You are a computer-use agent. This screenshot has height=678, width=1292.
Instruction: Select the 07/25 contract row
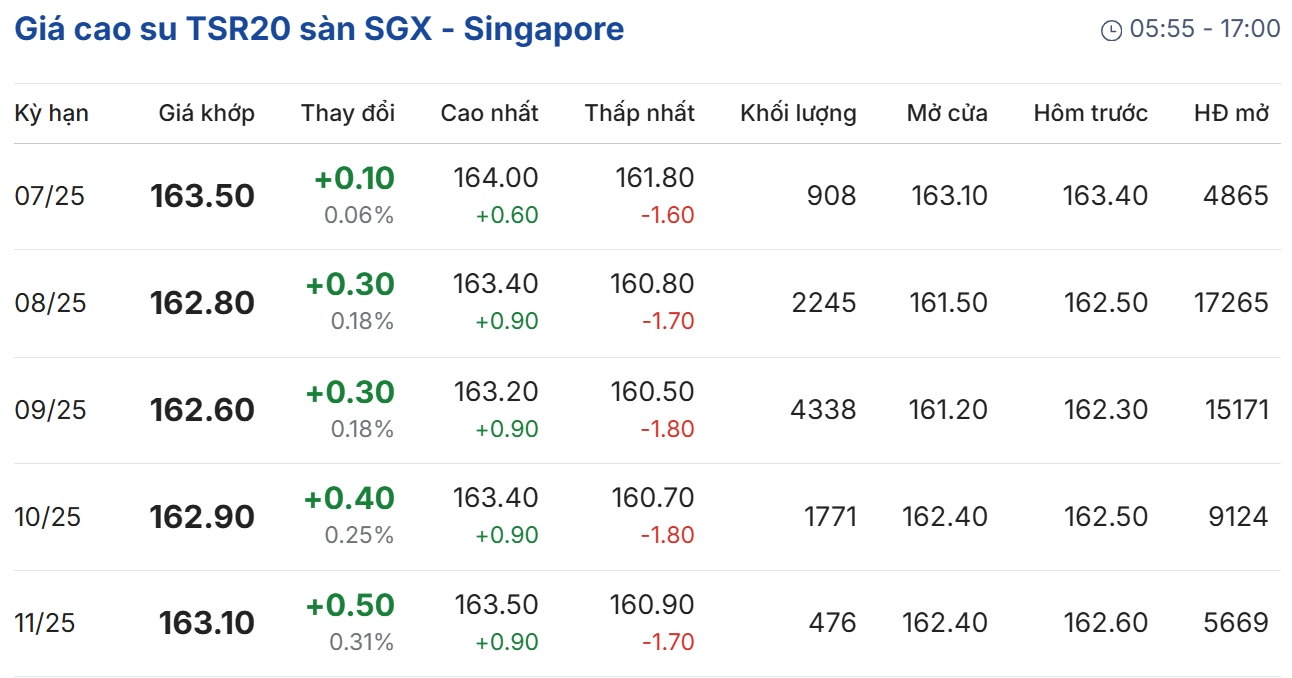50,196
